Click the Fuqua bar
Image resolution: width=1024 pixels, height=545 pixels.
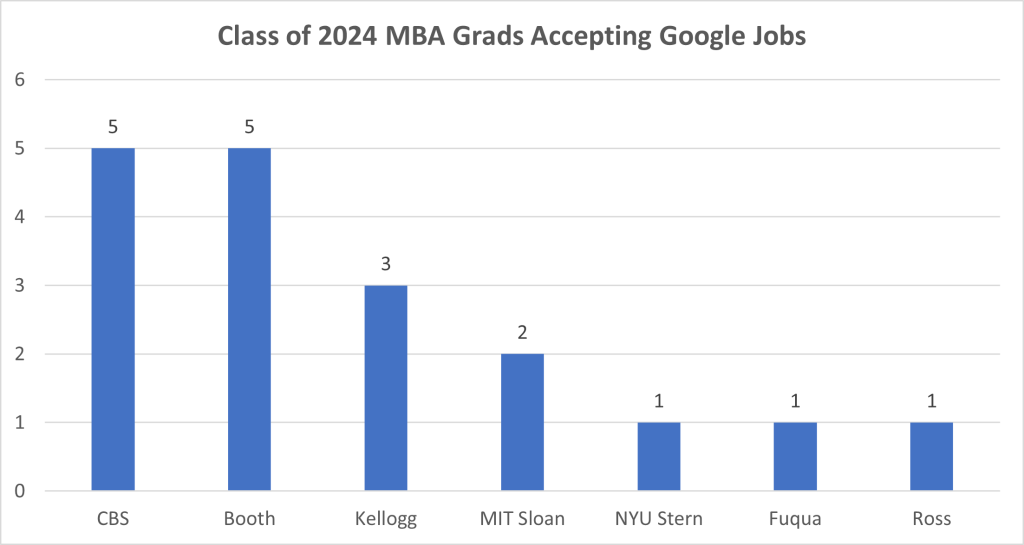pyautogui.click(x=795, y=456)
